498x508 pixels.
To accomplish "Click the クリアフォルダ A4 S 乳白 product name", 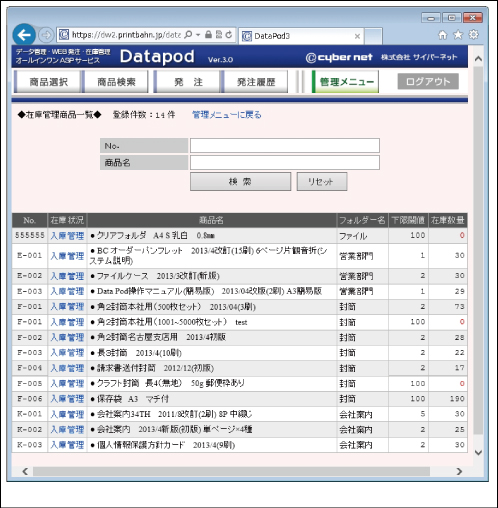I will coord(153,236).
